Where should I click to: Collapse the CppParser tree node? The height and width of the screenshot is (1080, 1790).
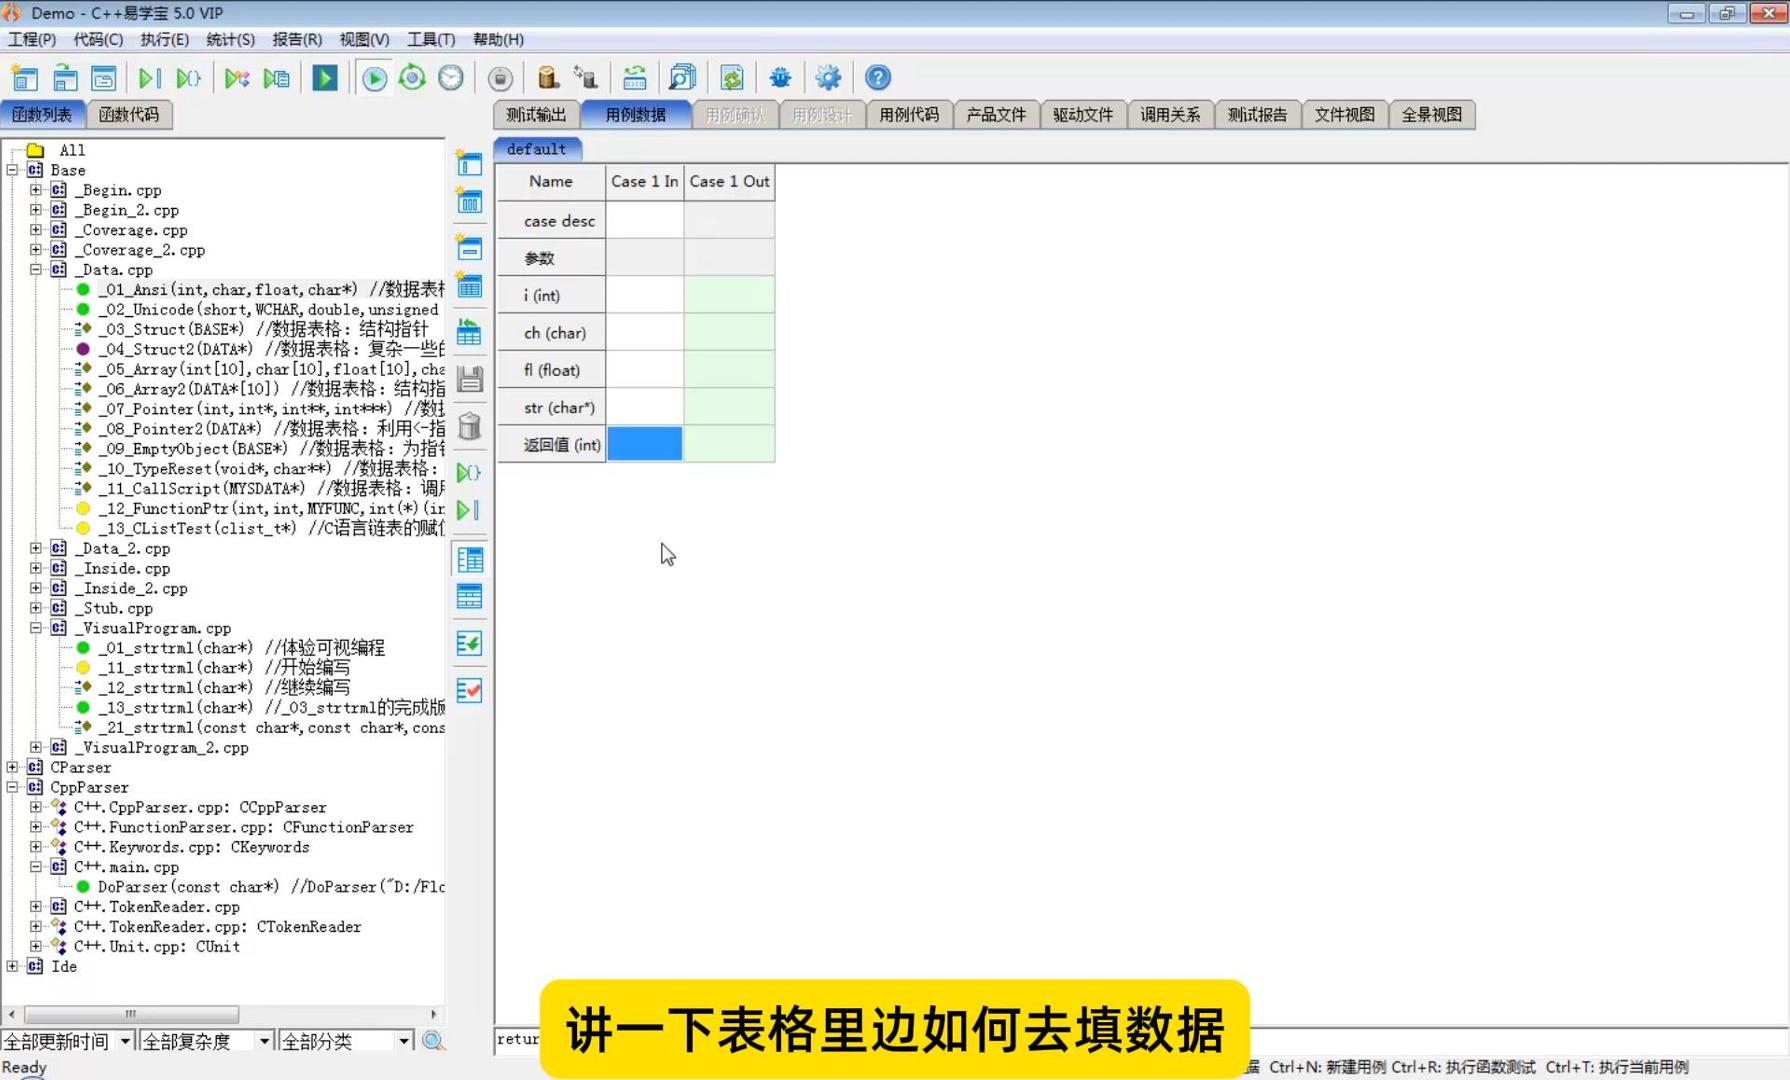pyautogui.click(x=13, y=787)
